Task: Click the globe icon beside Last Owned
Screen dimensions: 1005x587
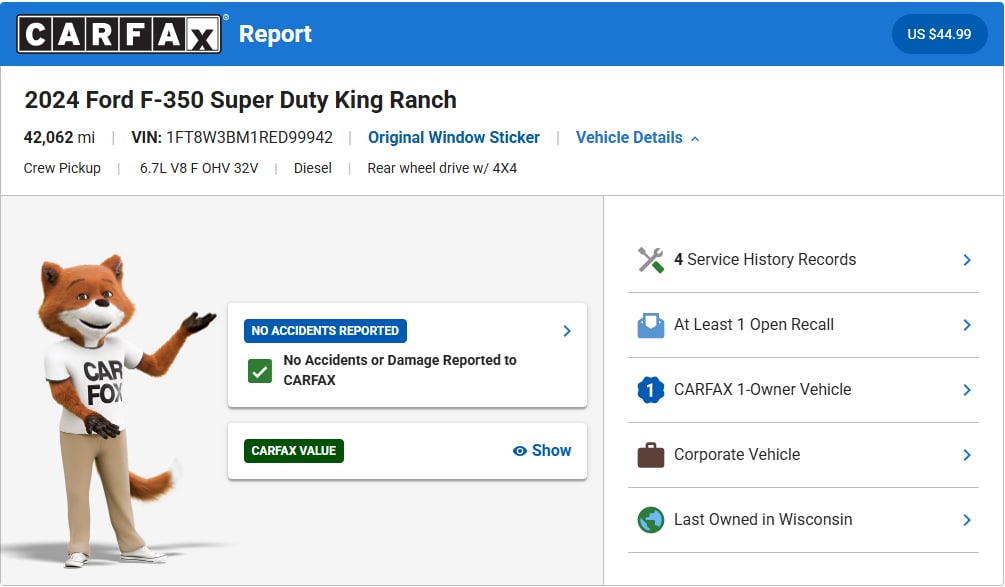Action: (x=651, y=520)
